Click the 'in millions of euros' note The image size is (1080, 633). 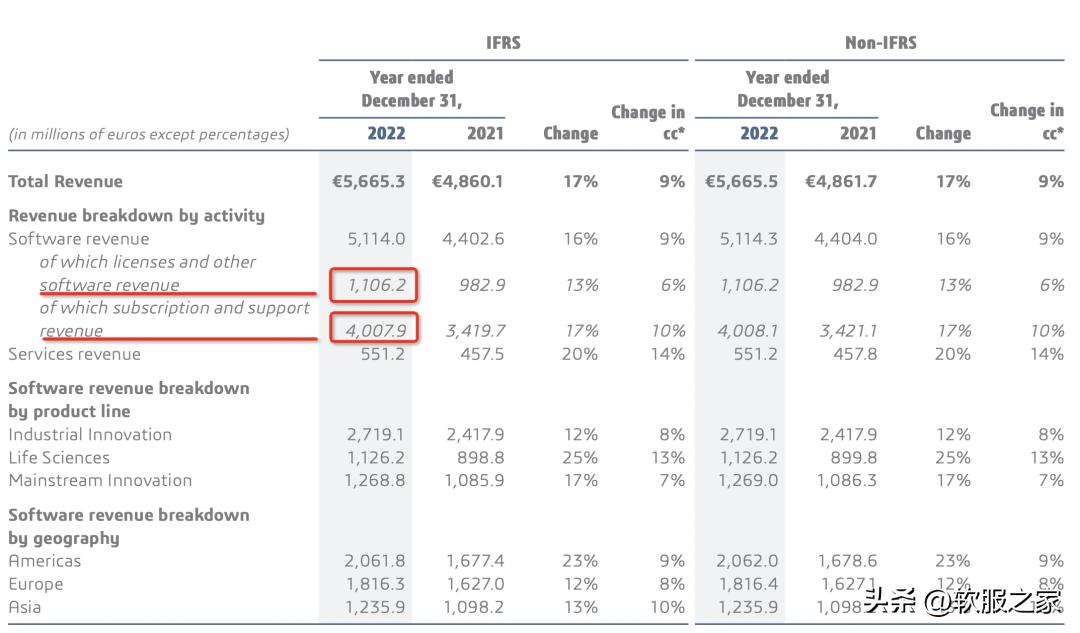click(x=149, y=134)
